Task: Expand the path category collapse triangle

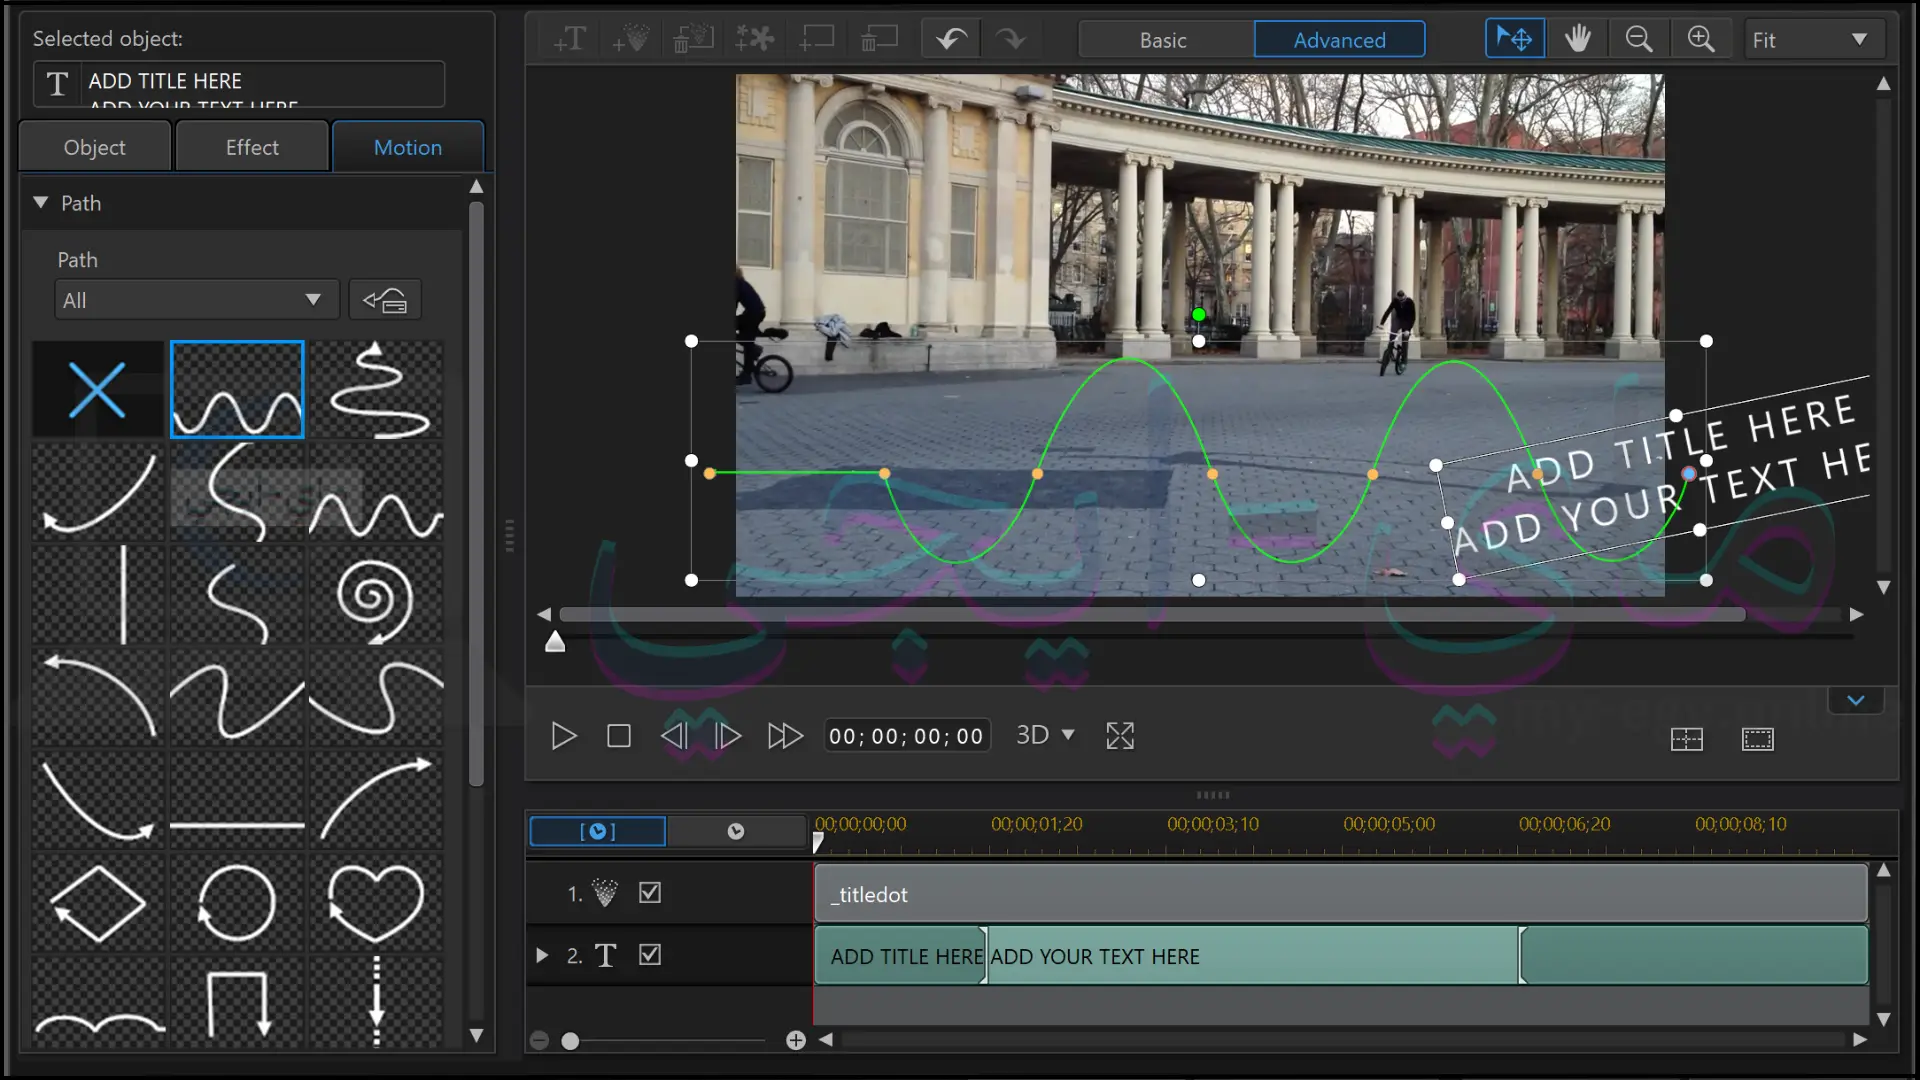Action: pos(40,202)
